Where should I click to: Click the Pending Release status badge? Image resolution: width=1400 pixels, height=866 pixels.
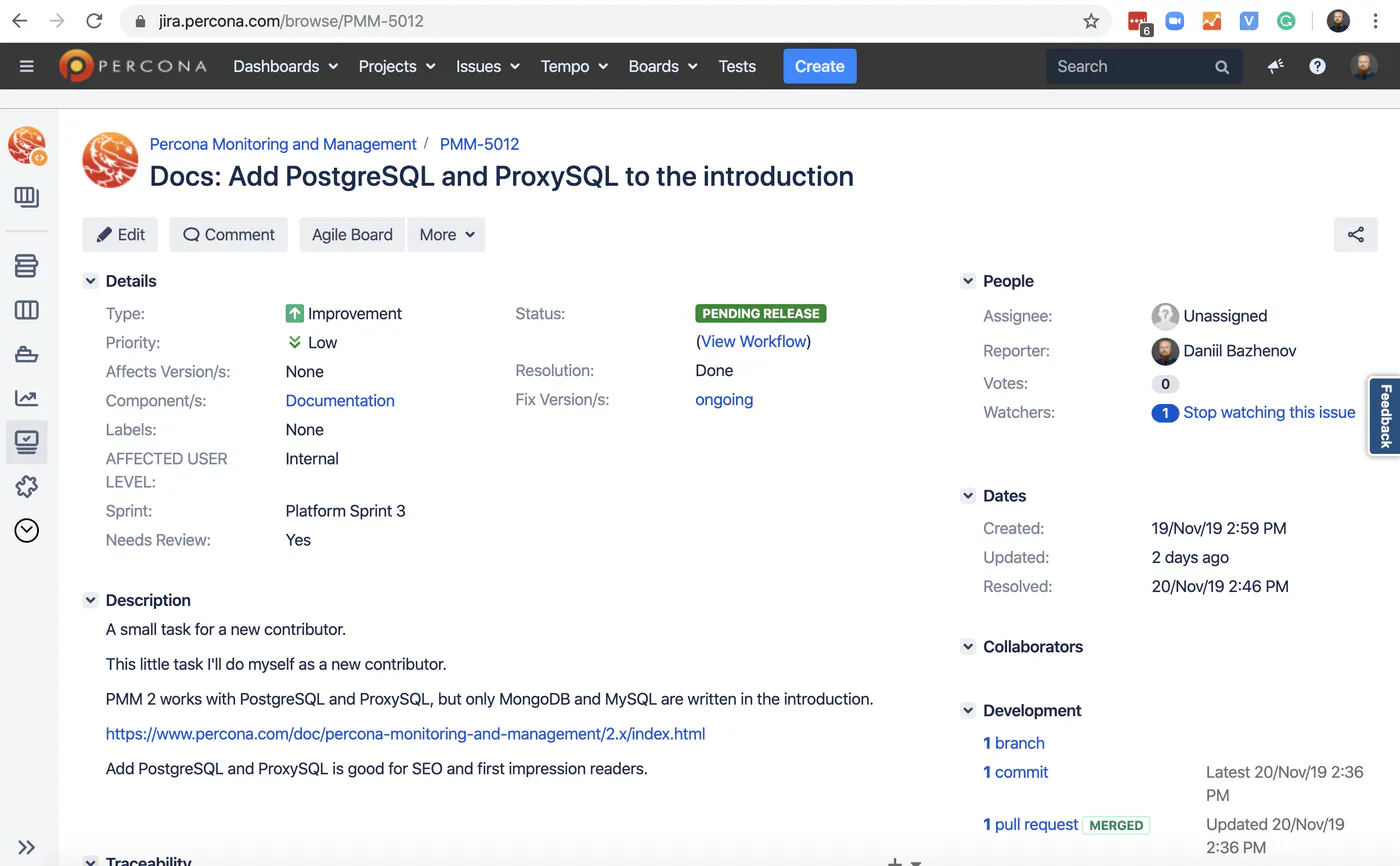pyautogui.click(x=761, y=313)
